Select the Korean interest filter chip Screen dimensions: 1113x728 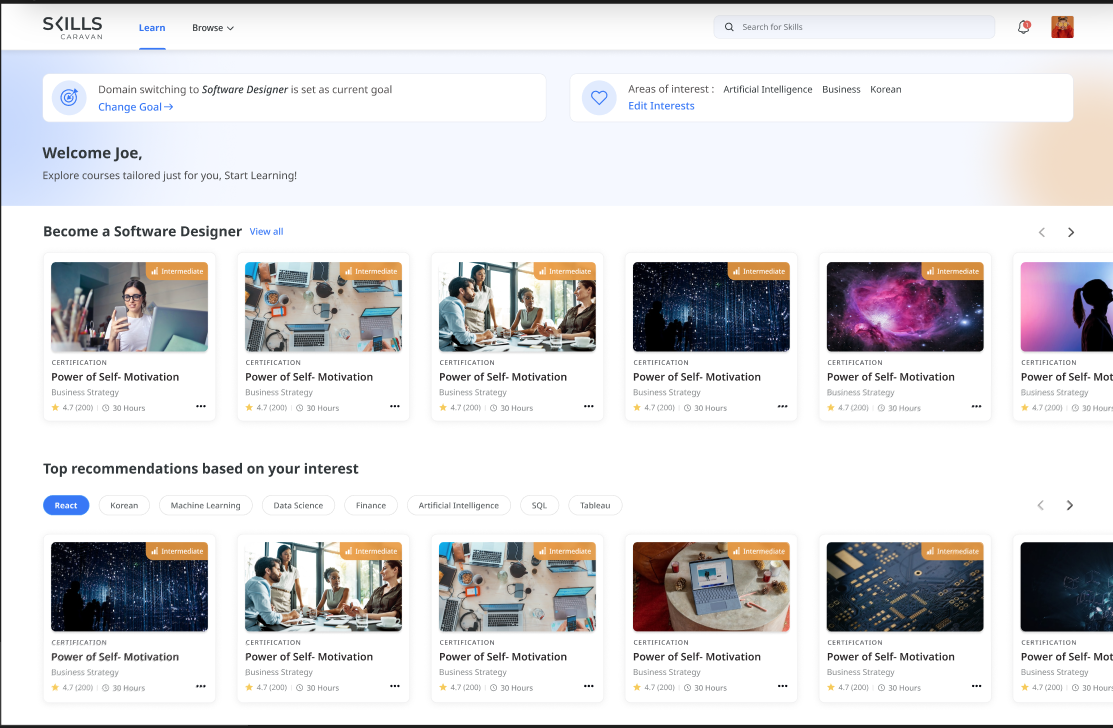coord(124,505)
